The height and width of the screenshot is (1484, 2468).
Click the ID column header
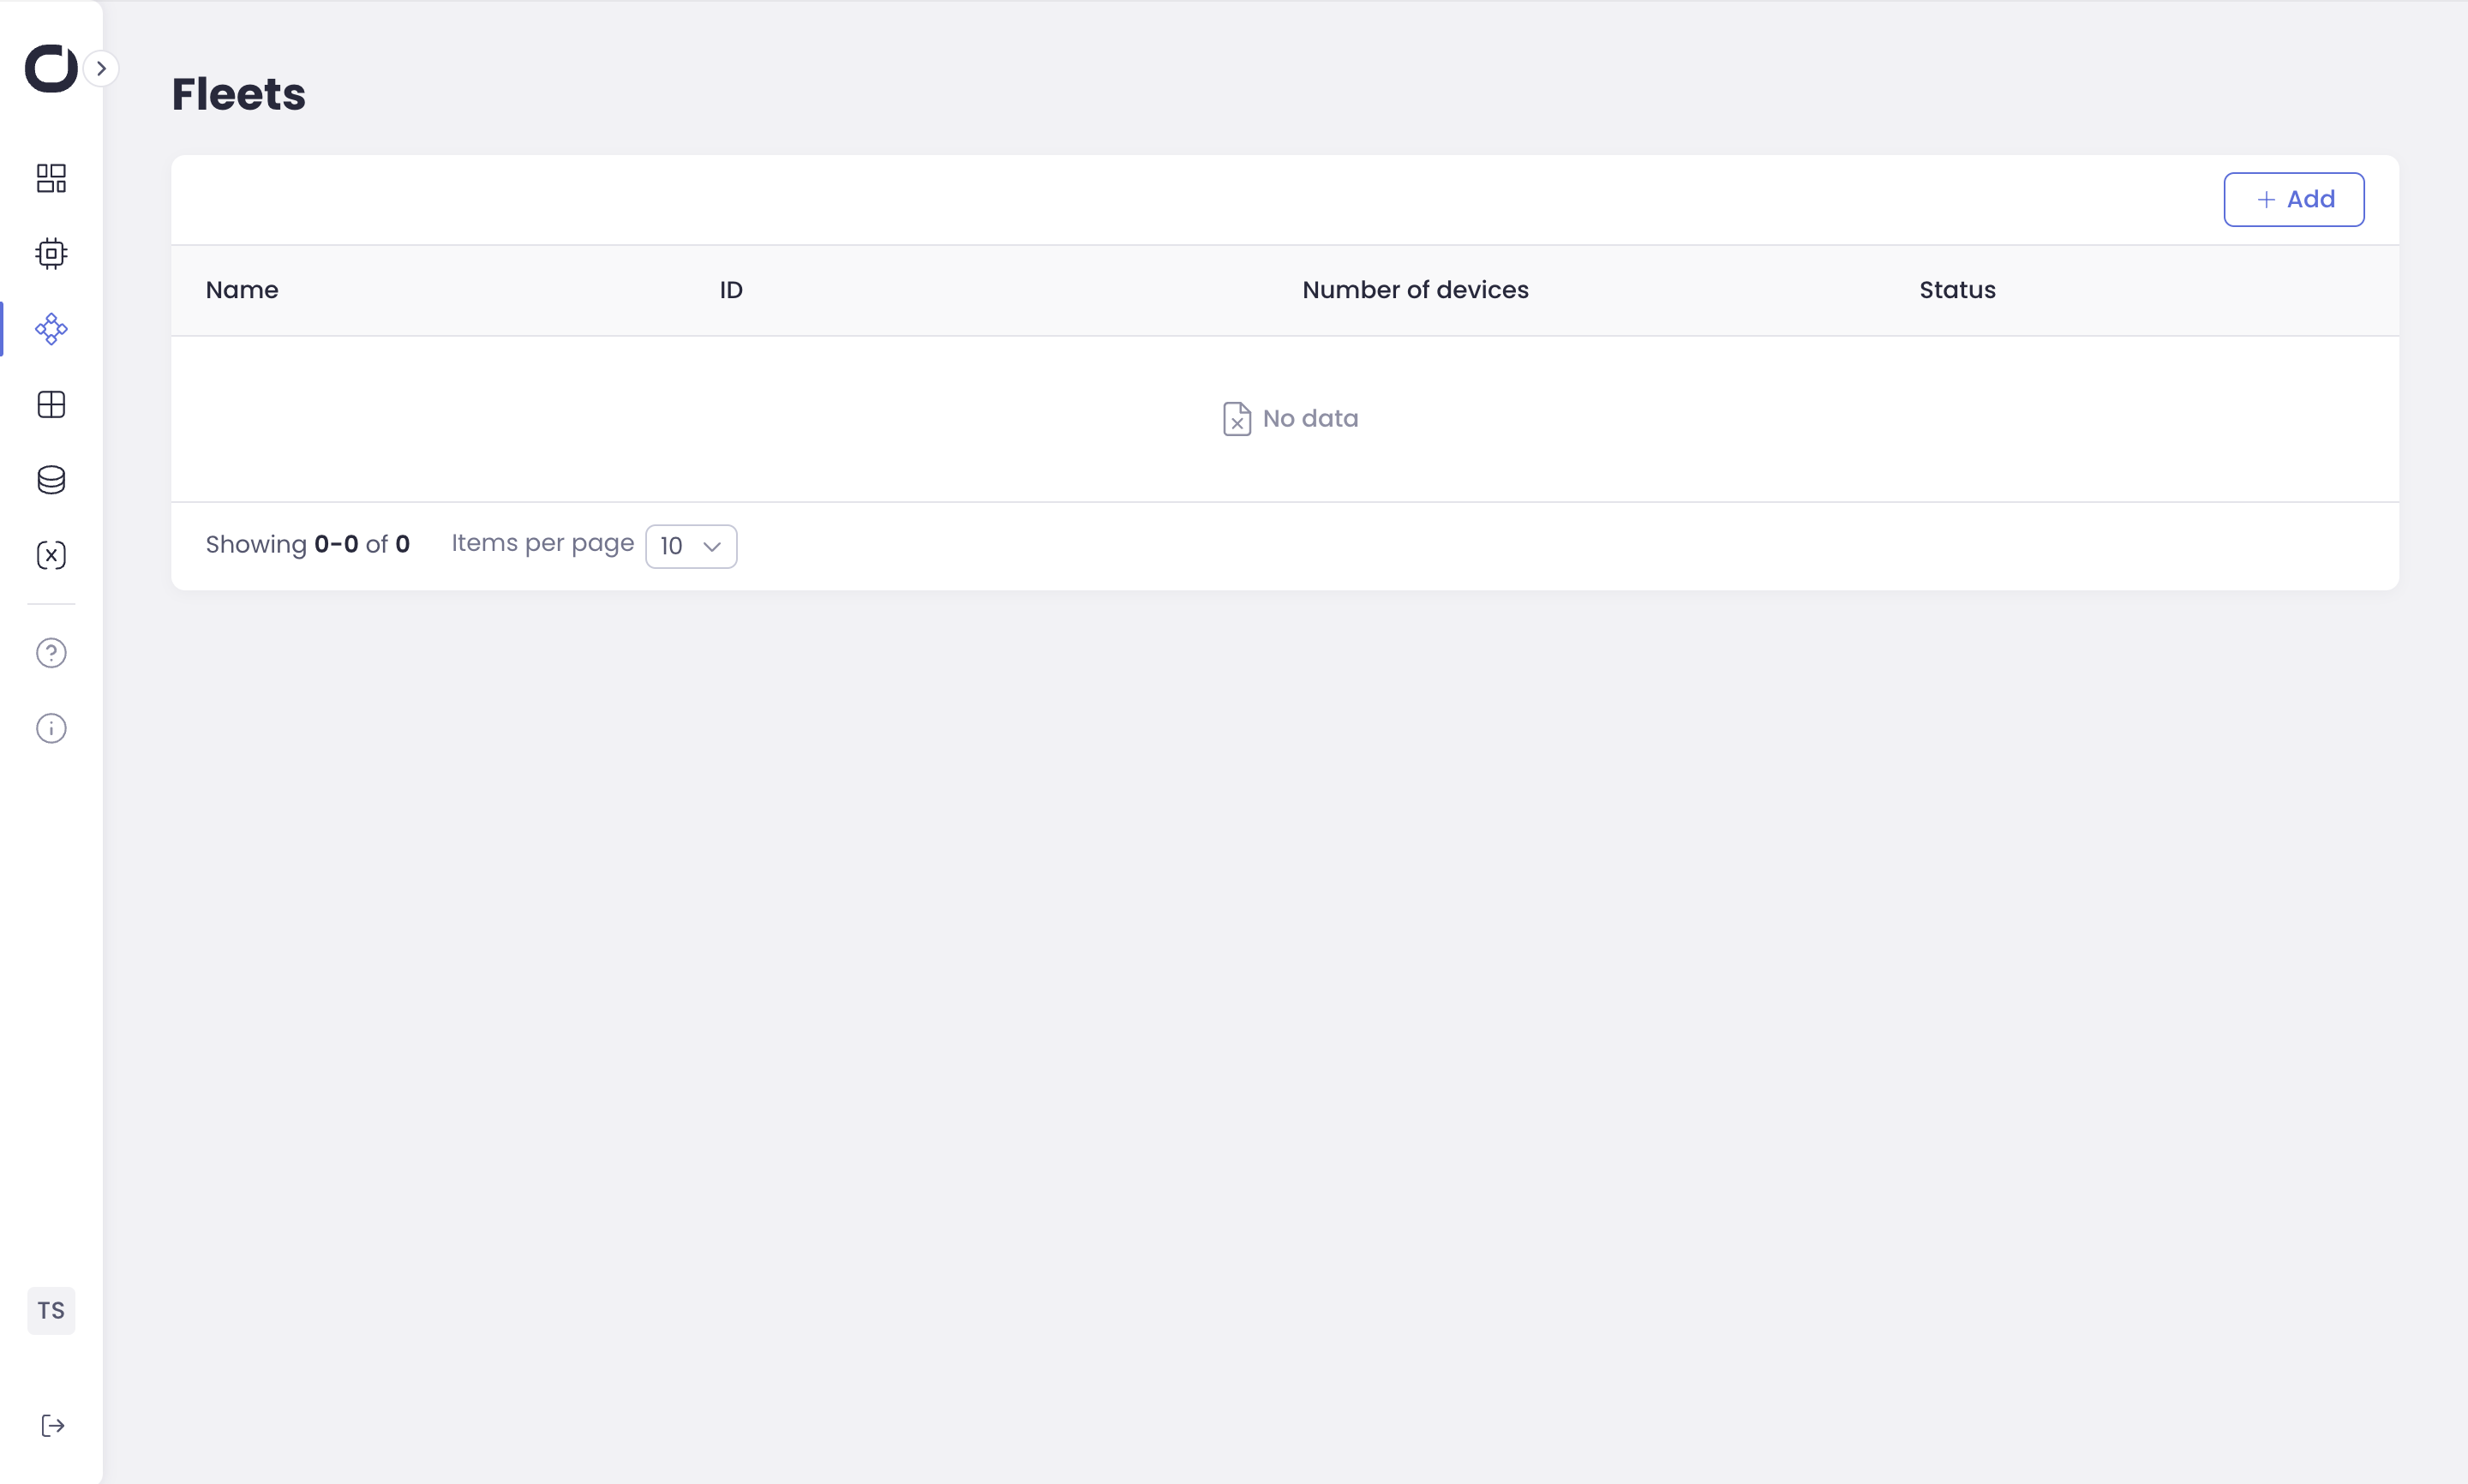coord(731,290)
